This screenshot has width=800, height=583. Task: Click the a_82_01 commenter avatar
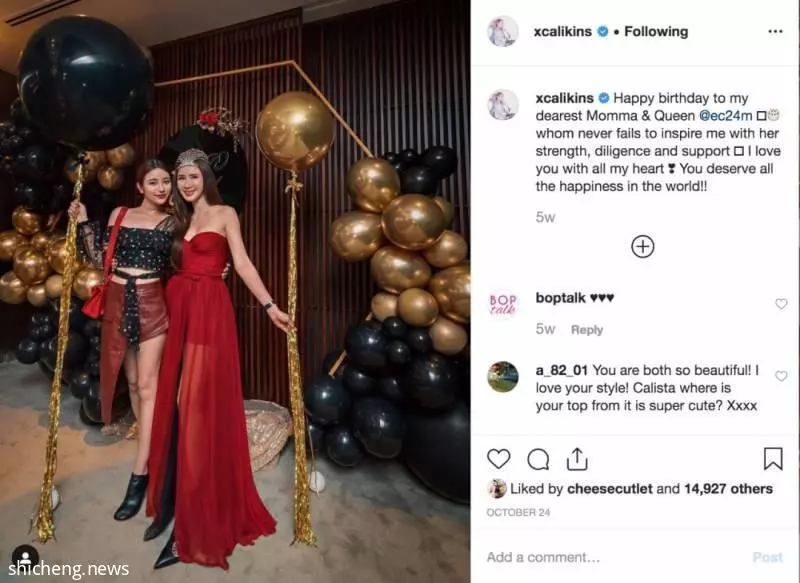(x=503, y=377)
